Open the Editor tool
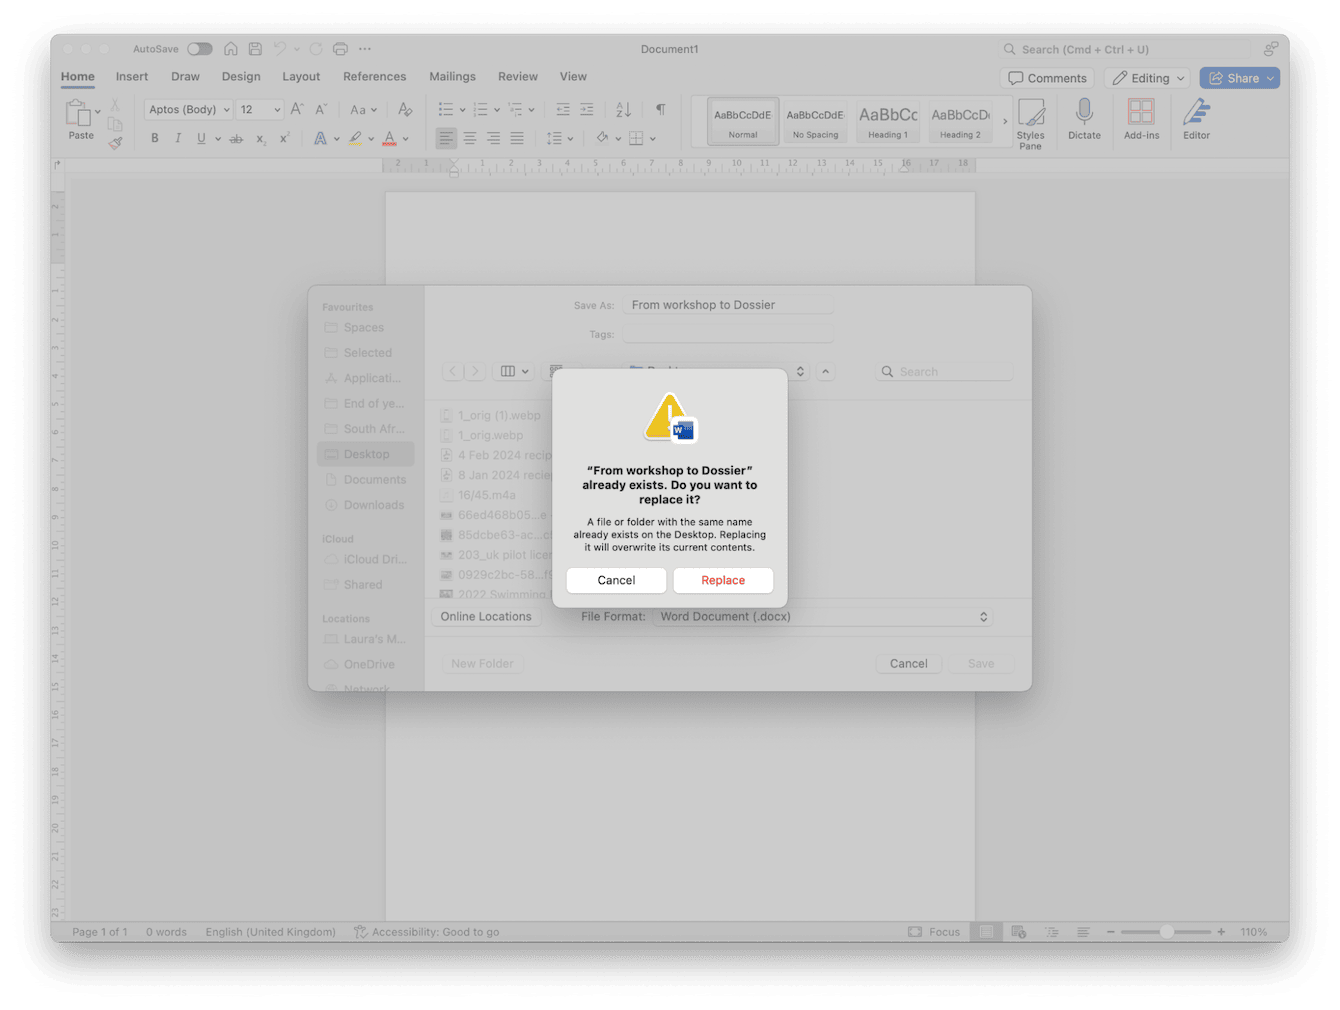This screenshot has height=1010, width=1340. tap(1196, 118)
